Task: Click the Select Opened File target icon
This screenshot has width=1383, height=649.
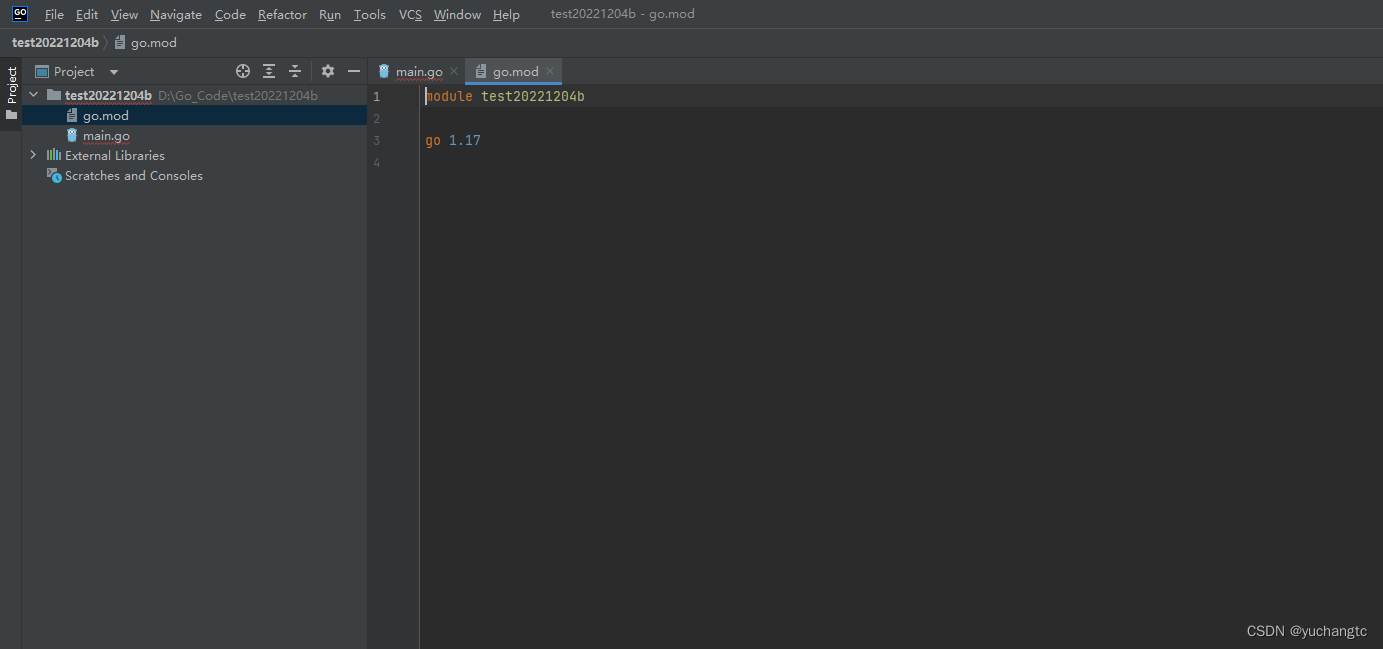Action: [x=243, y=71]
